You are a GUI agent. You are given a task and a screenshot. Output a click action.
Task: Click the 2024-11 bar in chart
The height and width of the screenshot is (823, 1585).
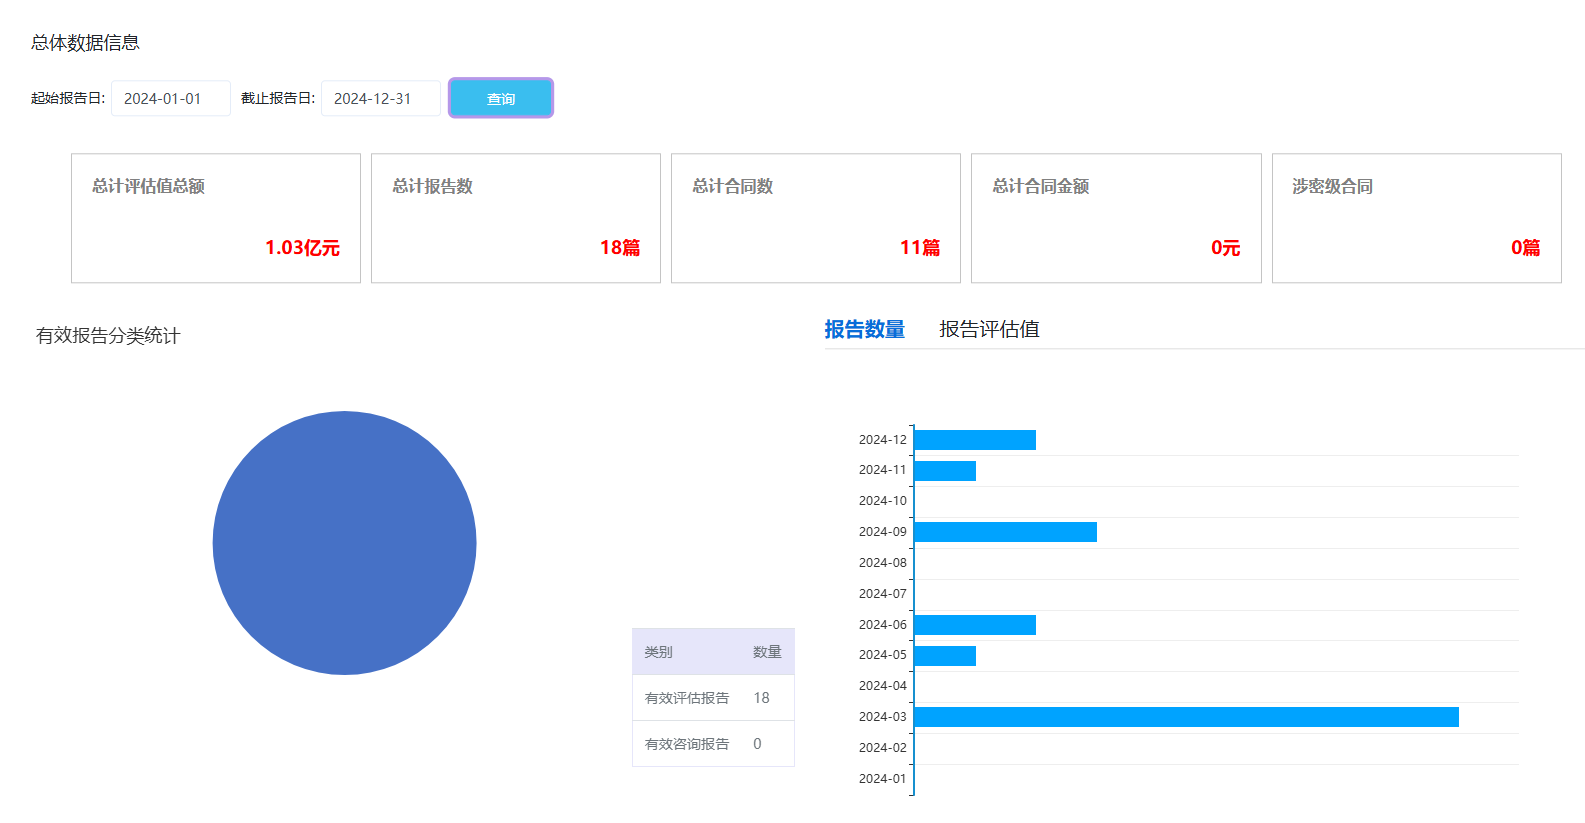pyautogui.click(x=945, y=471)
